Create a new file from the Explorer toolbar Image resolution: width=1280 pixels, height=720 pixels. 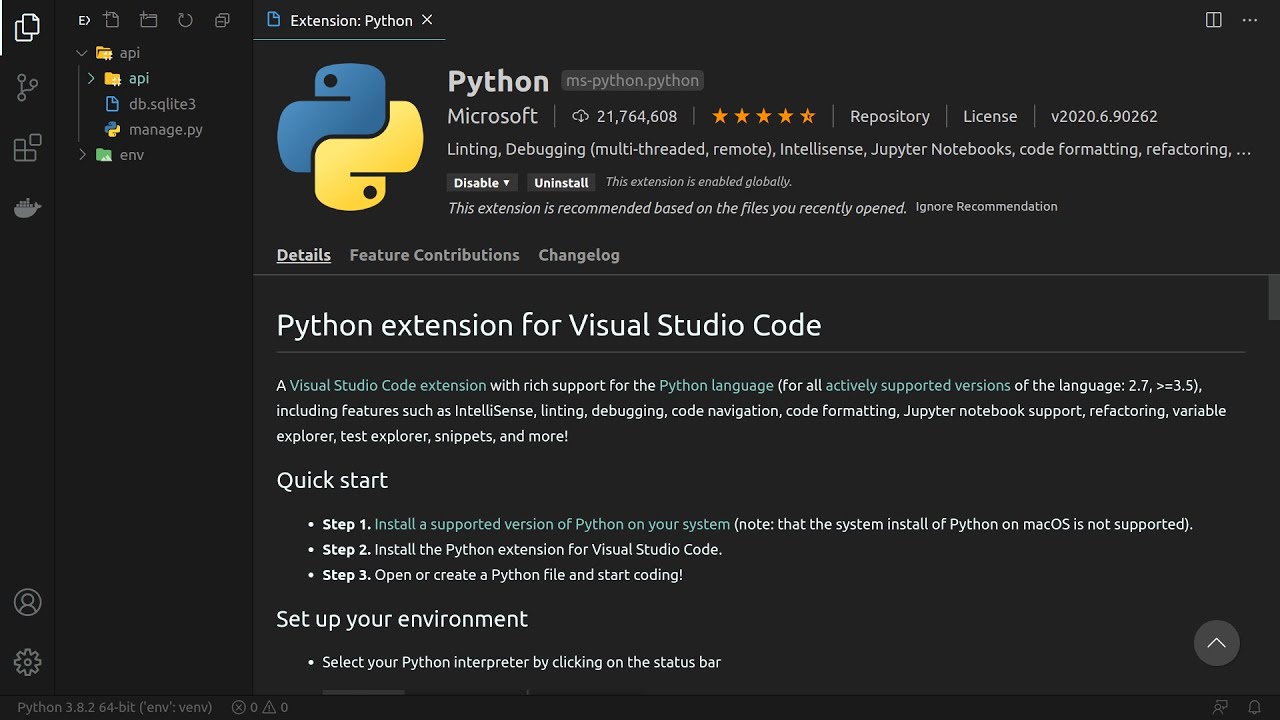pos(112,20)
